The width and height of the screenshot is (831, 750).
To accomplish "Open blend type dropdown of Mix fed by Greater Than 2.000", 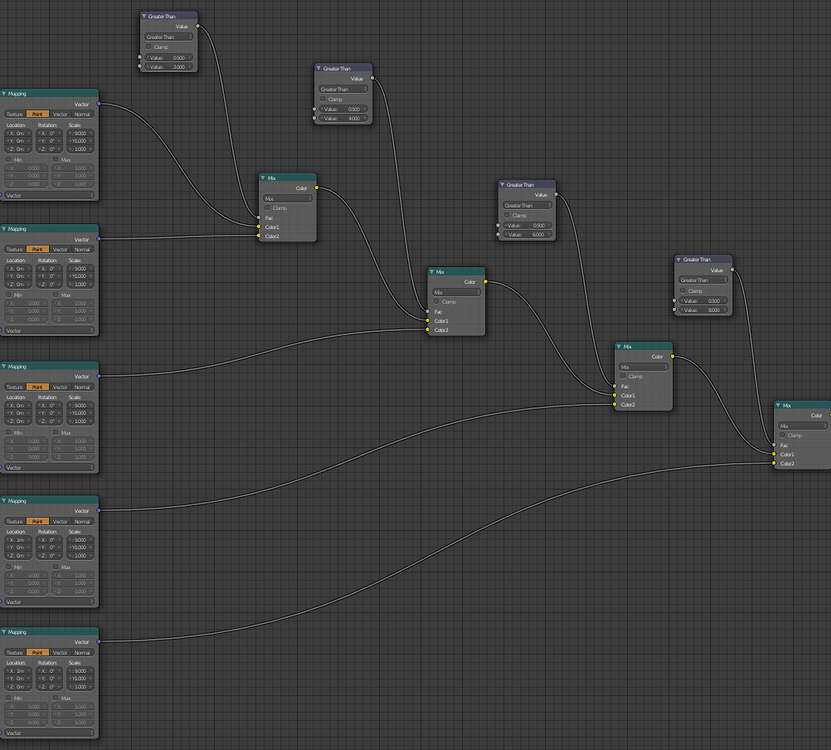I will (x=288, y=198).
